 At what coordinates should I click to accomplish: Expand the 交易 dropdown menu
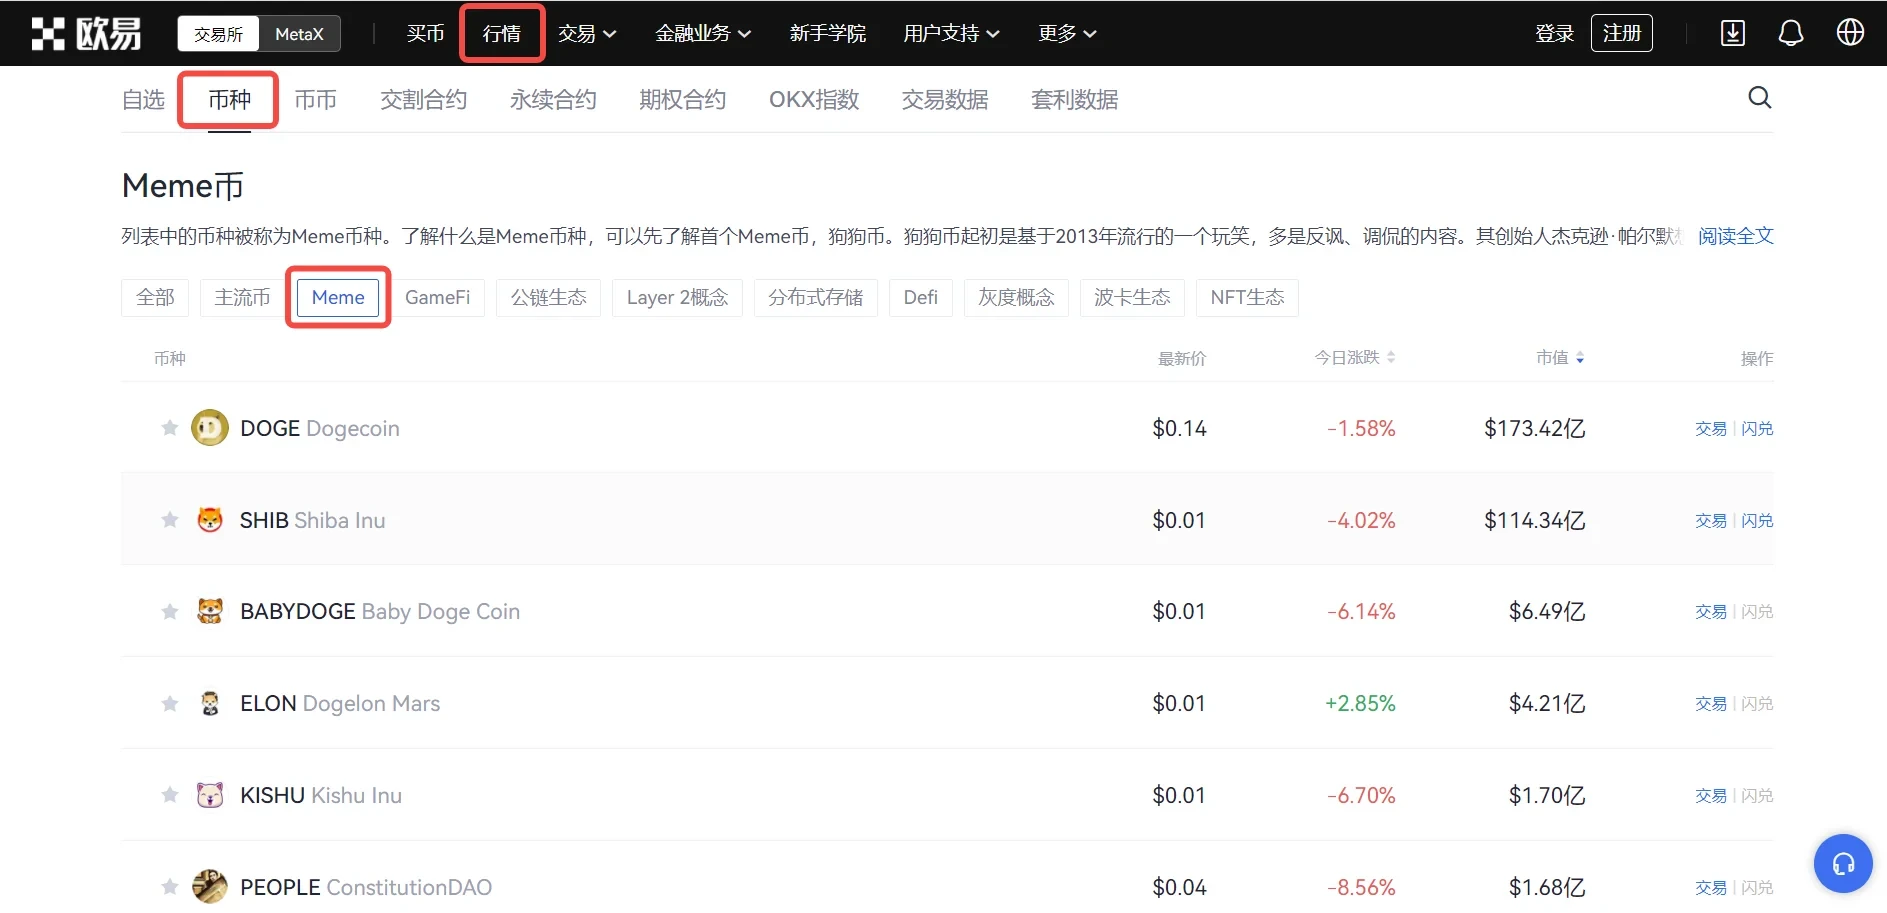(587, 34)
